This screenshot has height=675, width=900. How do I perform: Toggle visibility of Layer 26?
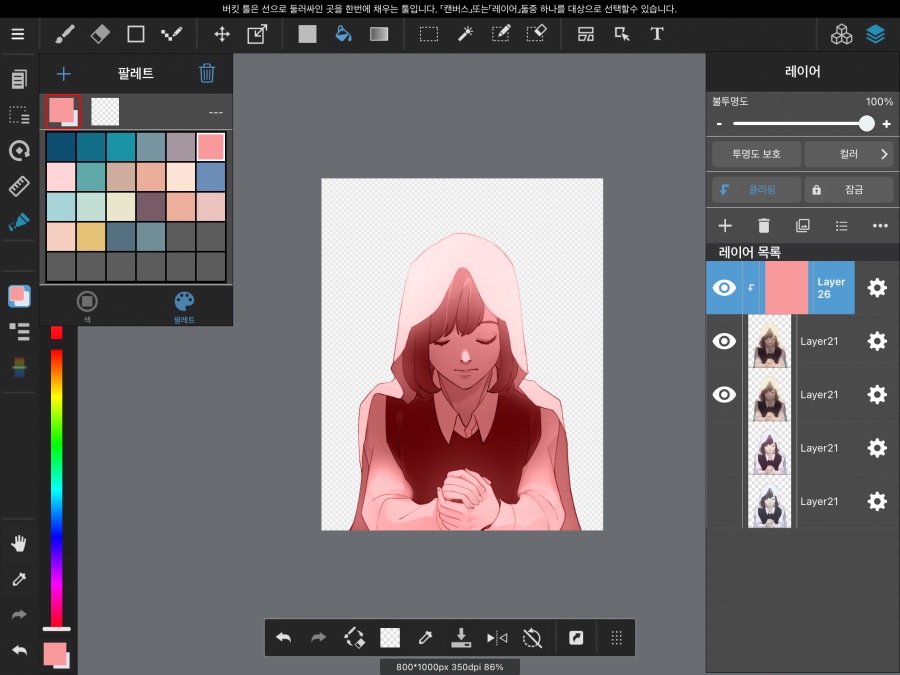coord(723,287)
